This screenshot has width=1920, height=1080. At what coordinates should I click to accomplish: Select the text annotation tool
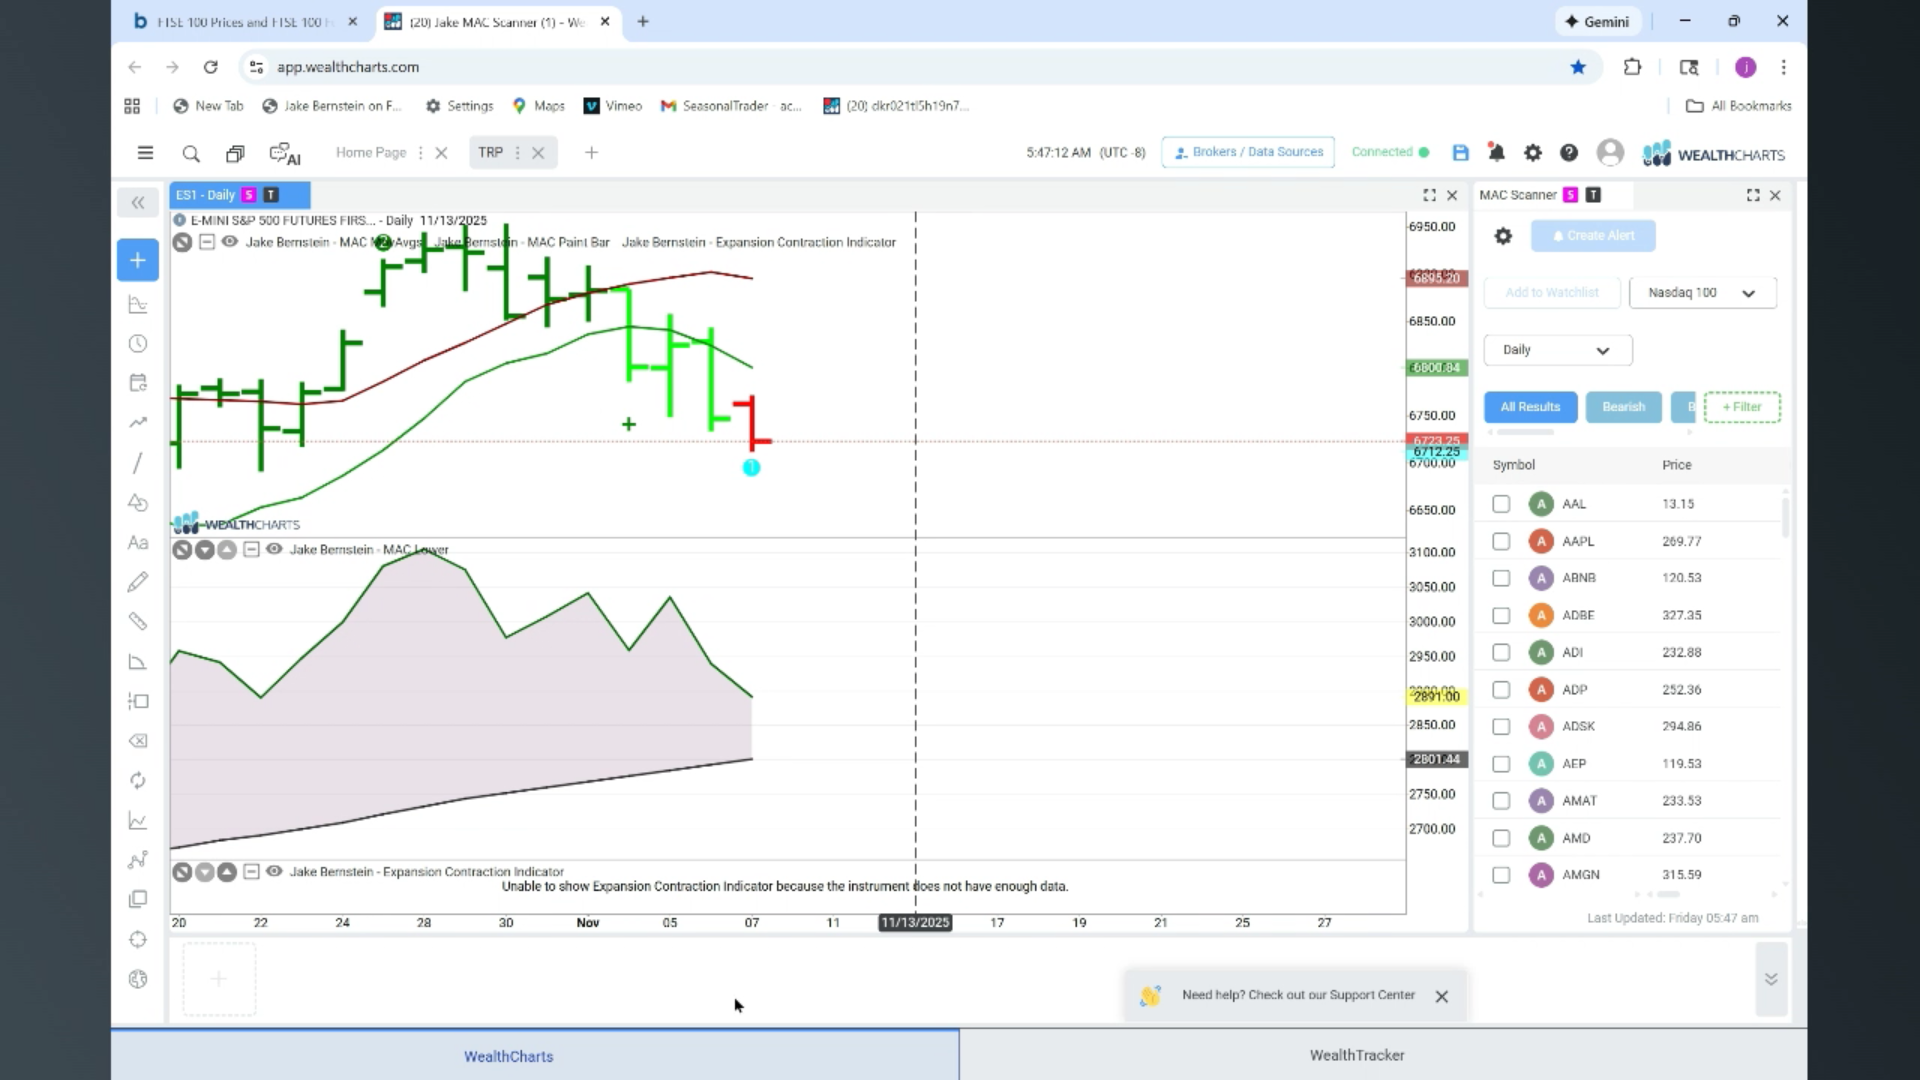[138, 543]
